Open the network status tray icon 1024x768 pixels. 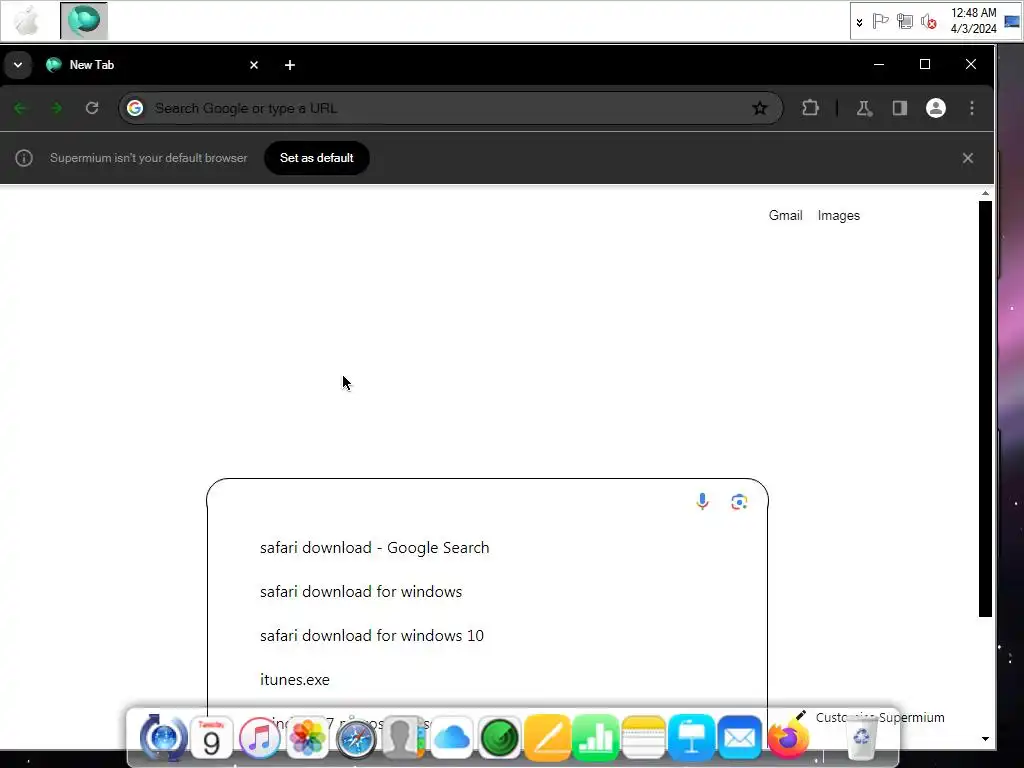904,22
